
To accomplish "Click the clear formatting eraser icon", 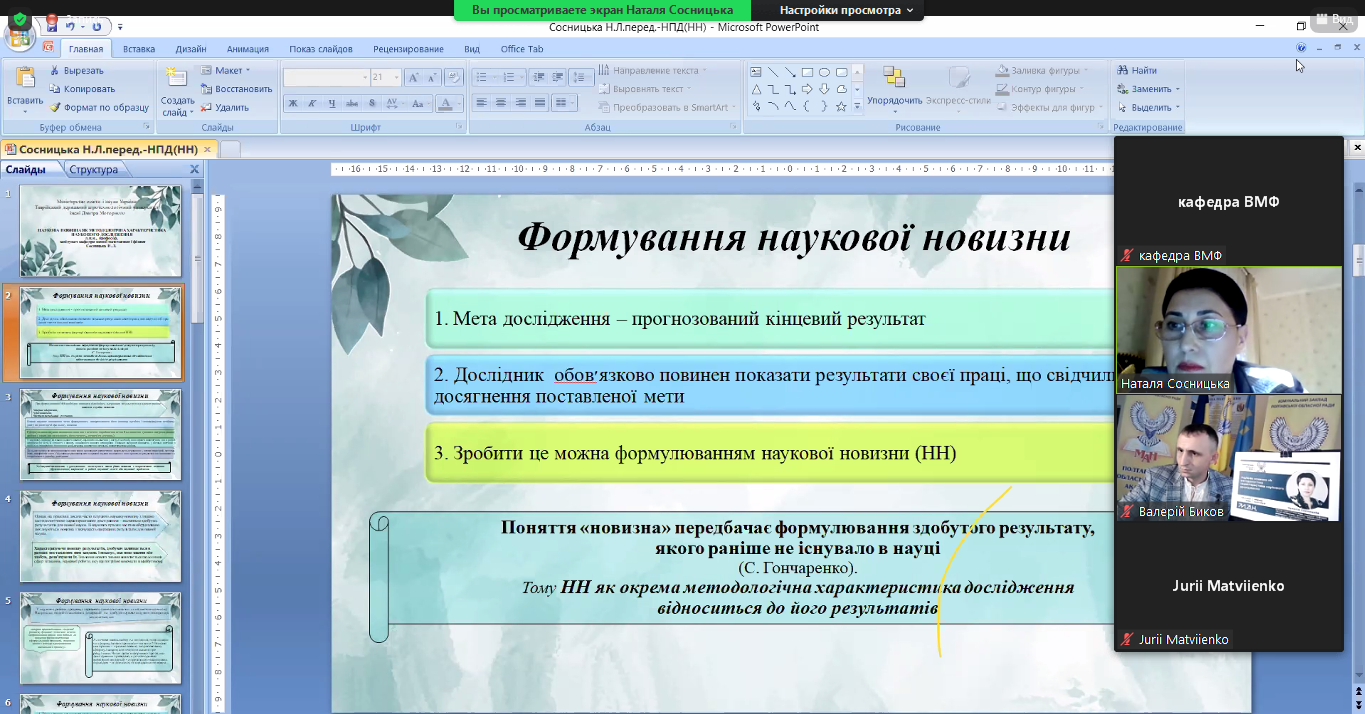I will (x=453, y=78).
